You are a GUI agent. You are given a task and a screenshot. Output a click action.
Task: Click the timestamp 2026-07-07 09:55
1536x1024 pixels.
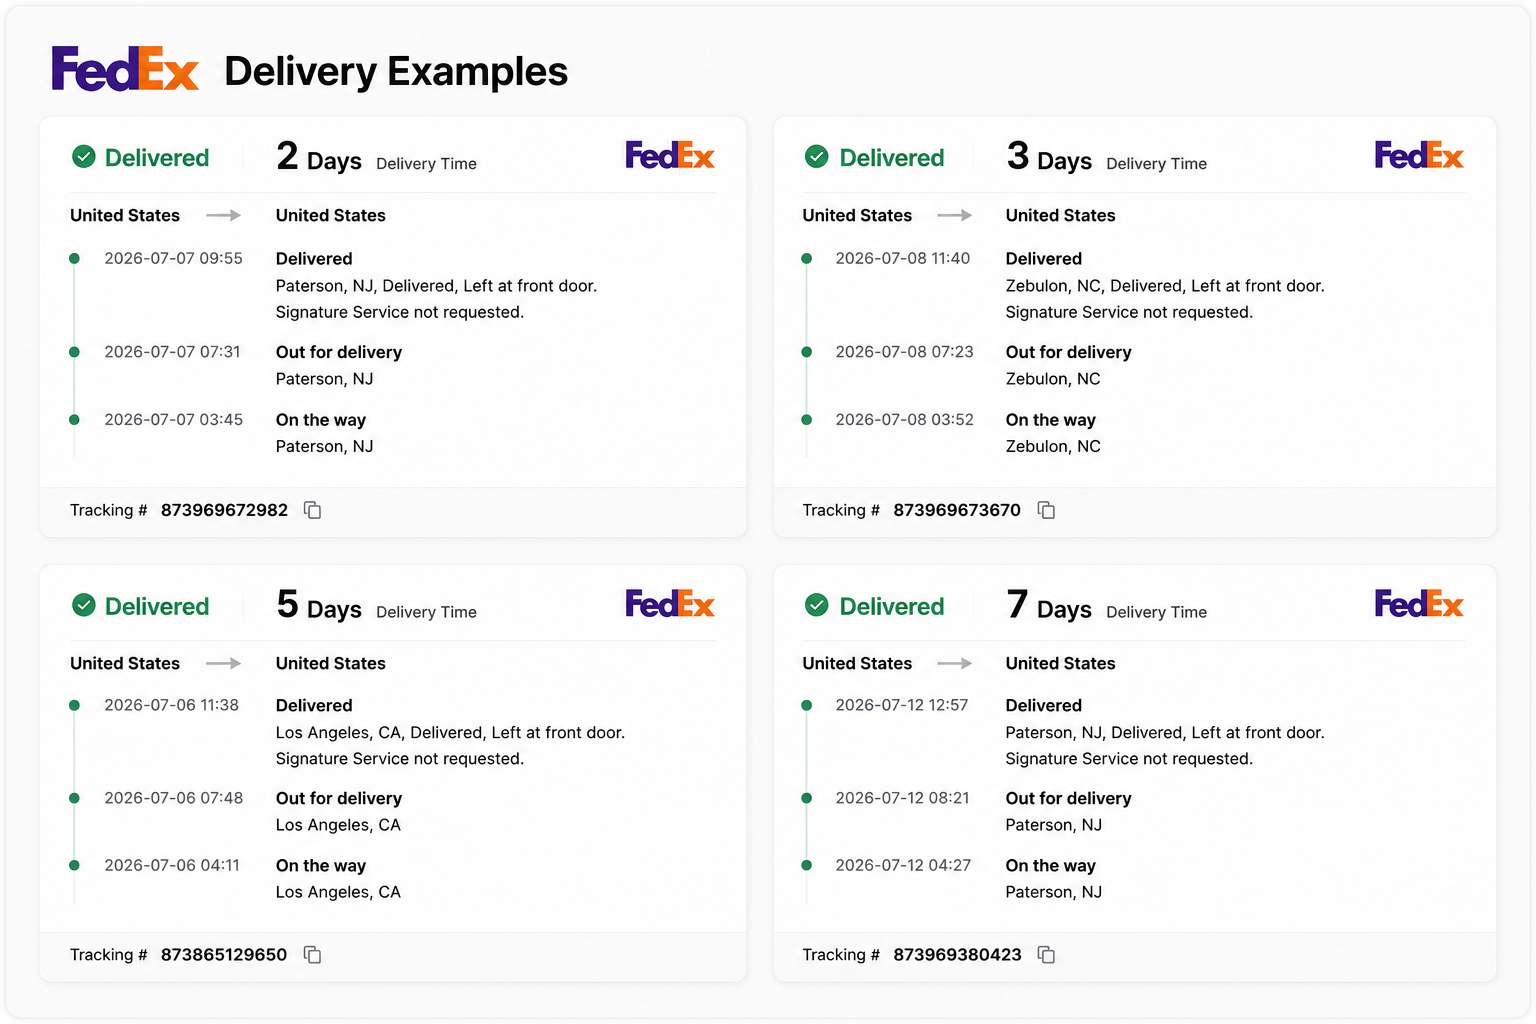click(174, 258)
